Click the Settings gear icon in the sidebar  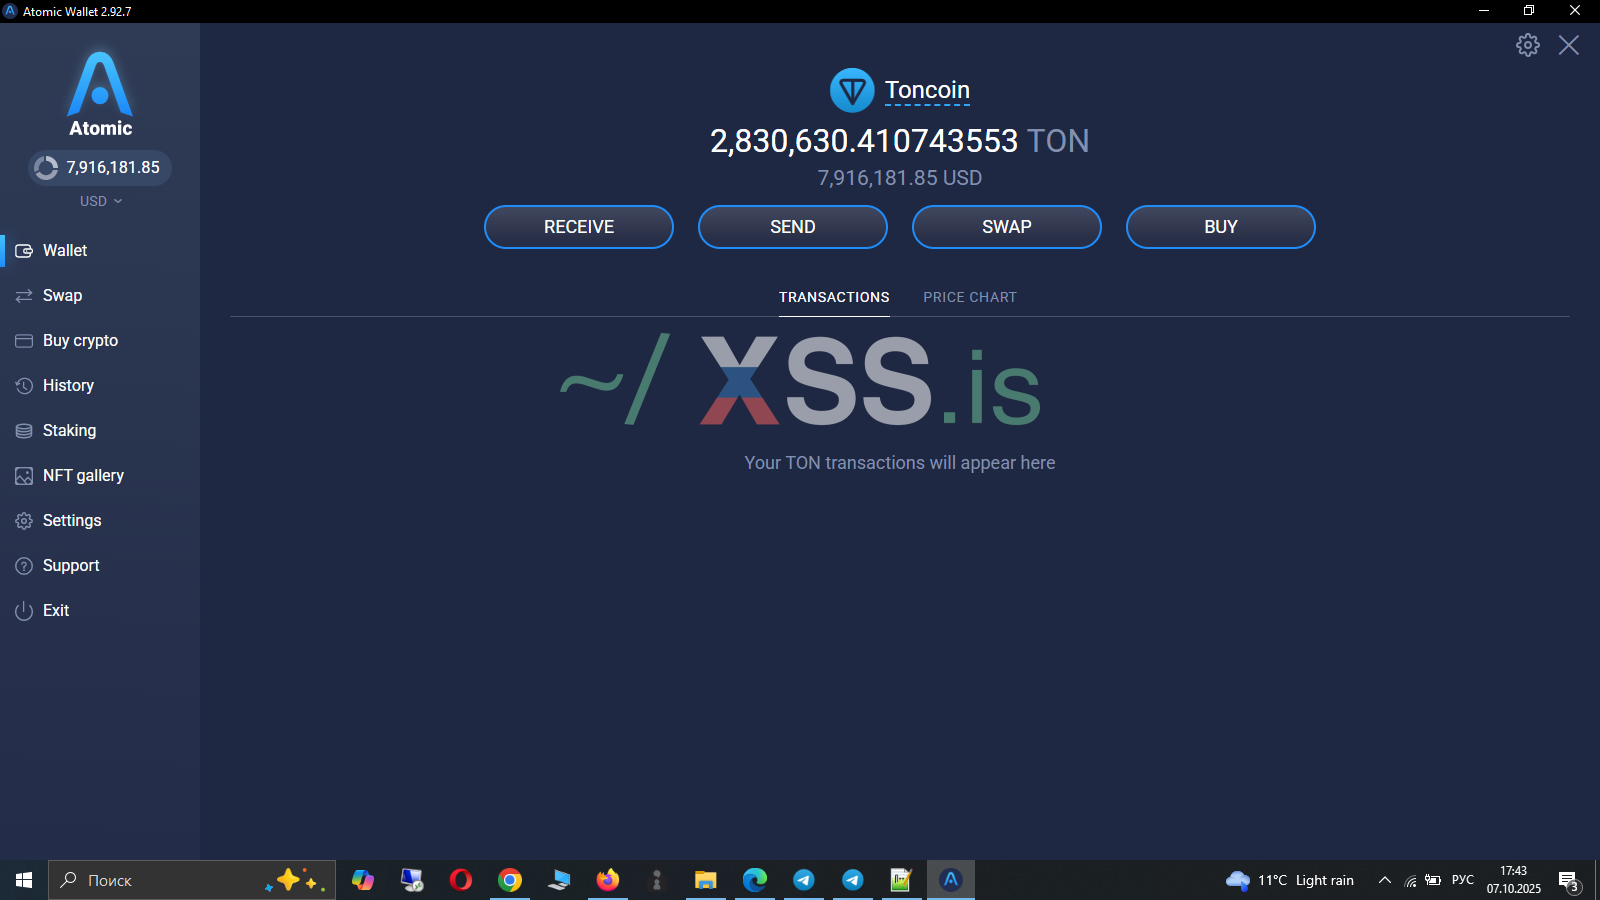pos(24,521)
